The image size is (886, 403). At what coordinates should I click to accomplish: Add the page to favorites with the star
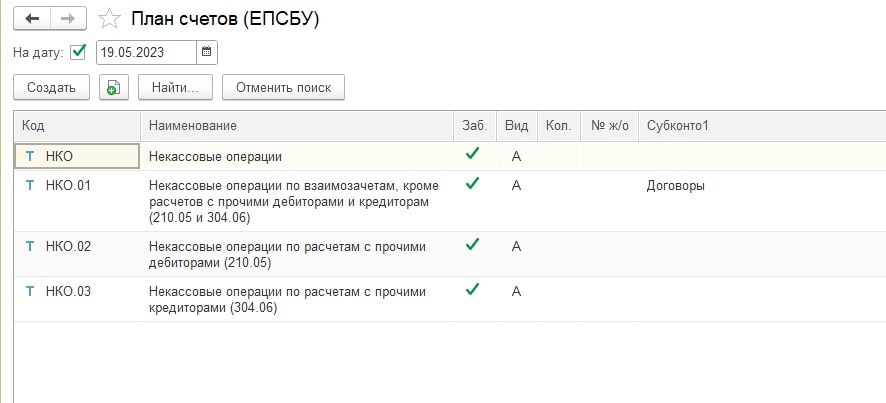click(112, 18)
